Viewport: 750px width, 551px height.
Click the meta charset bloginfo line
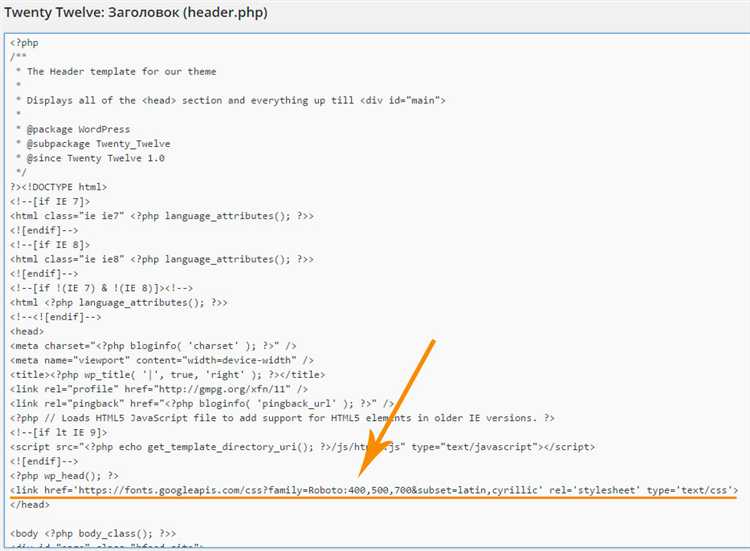click(153, 346)
